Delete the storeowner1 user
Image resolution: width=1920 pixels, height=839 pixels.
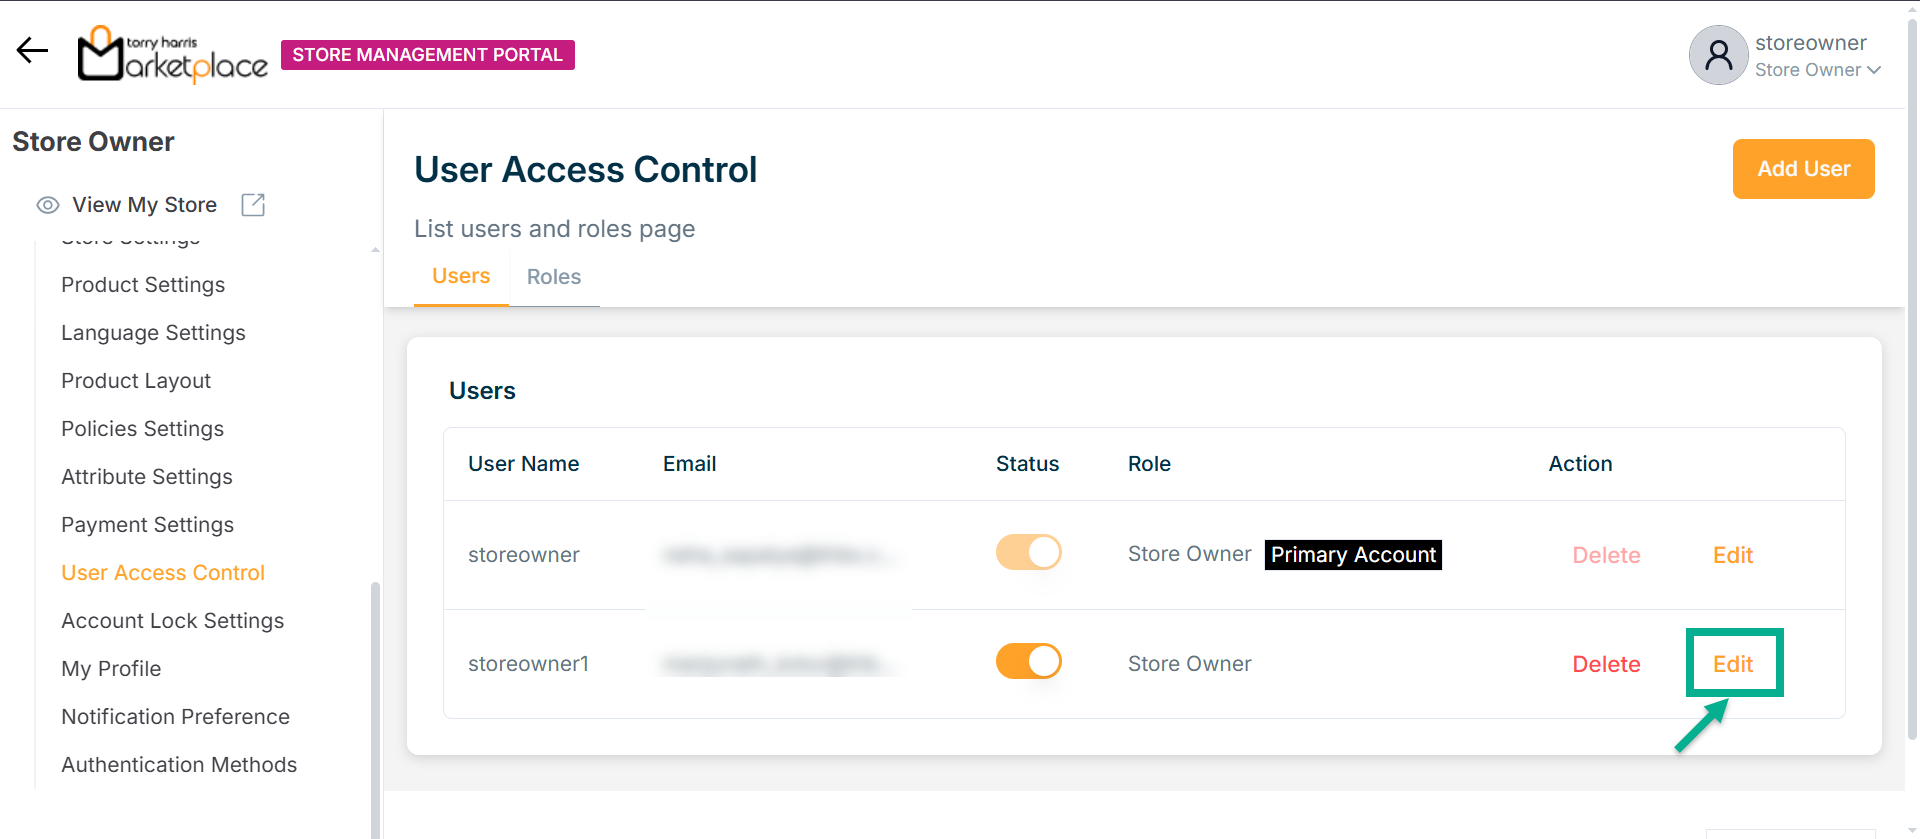(1606, 664)
